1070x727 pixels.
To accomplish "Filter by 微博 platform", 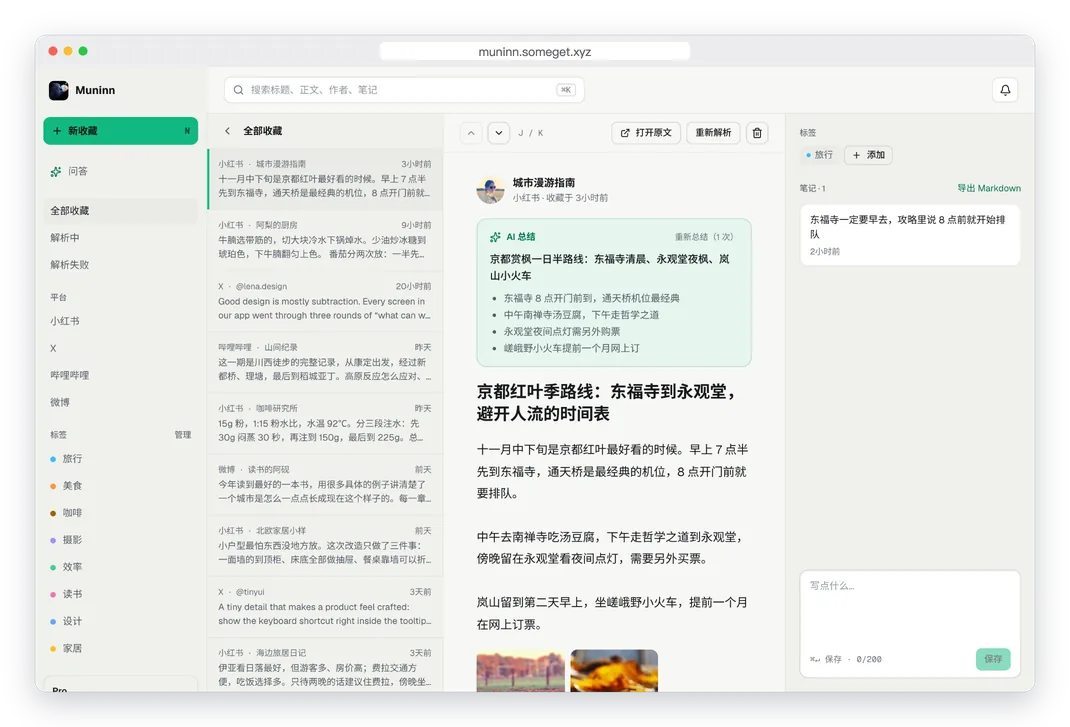I will click(121, 402).
